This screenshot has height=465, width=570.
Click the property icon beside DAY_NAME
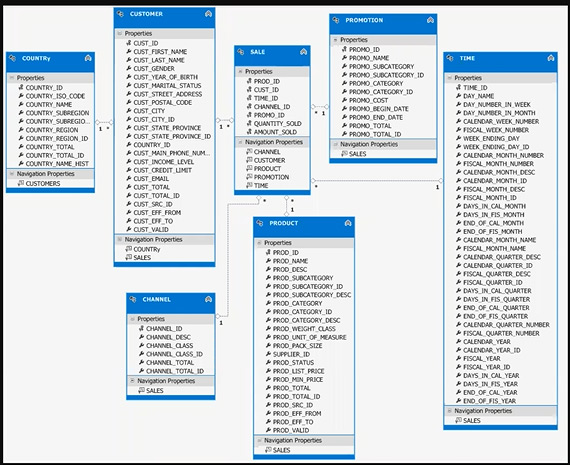click(458, 96)
